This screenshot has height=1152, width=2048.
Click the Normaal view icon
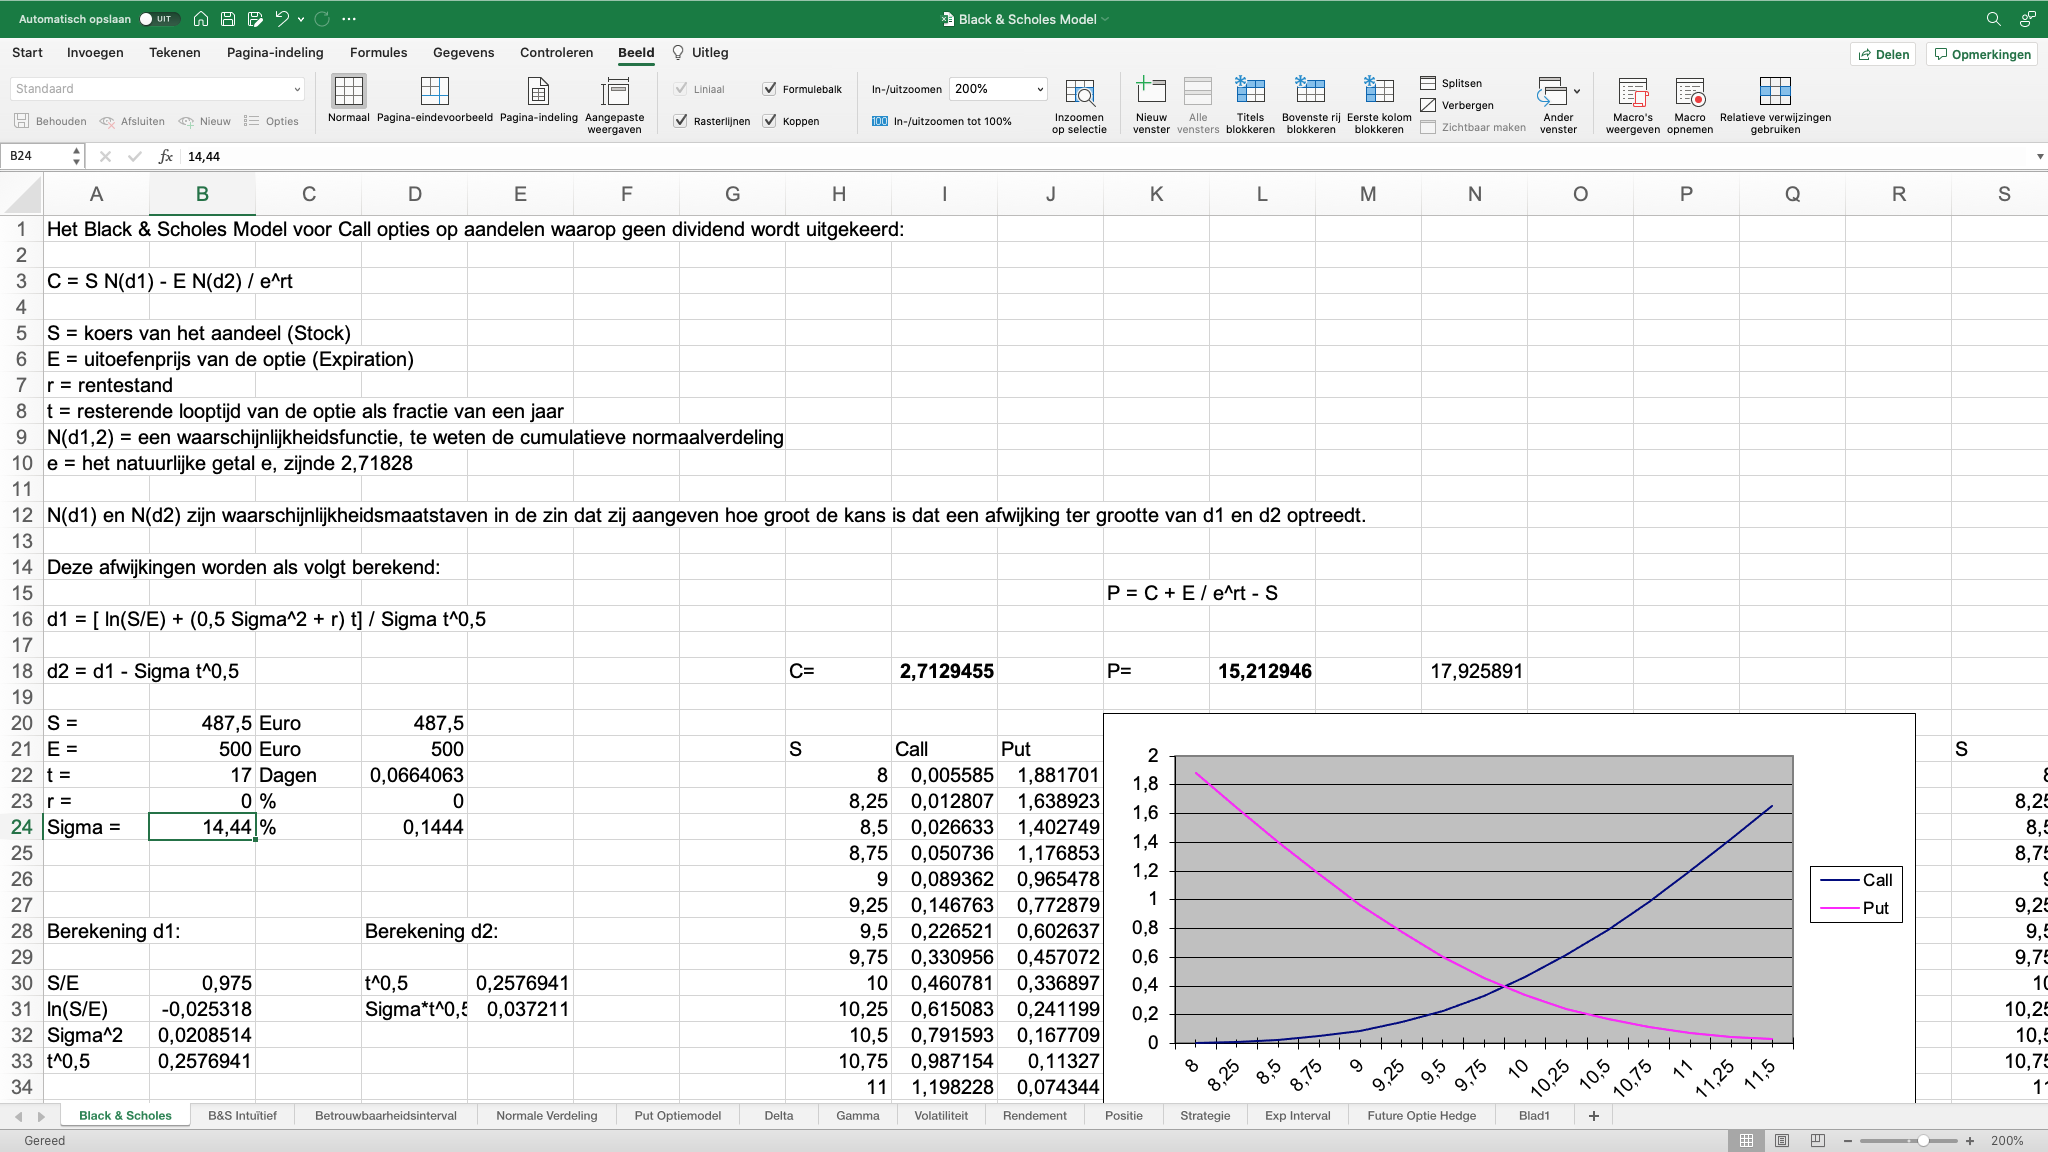348,92
